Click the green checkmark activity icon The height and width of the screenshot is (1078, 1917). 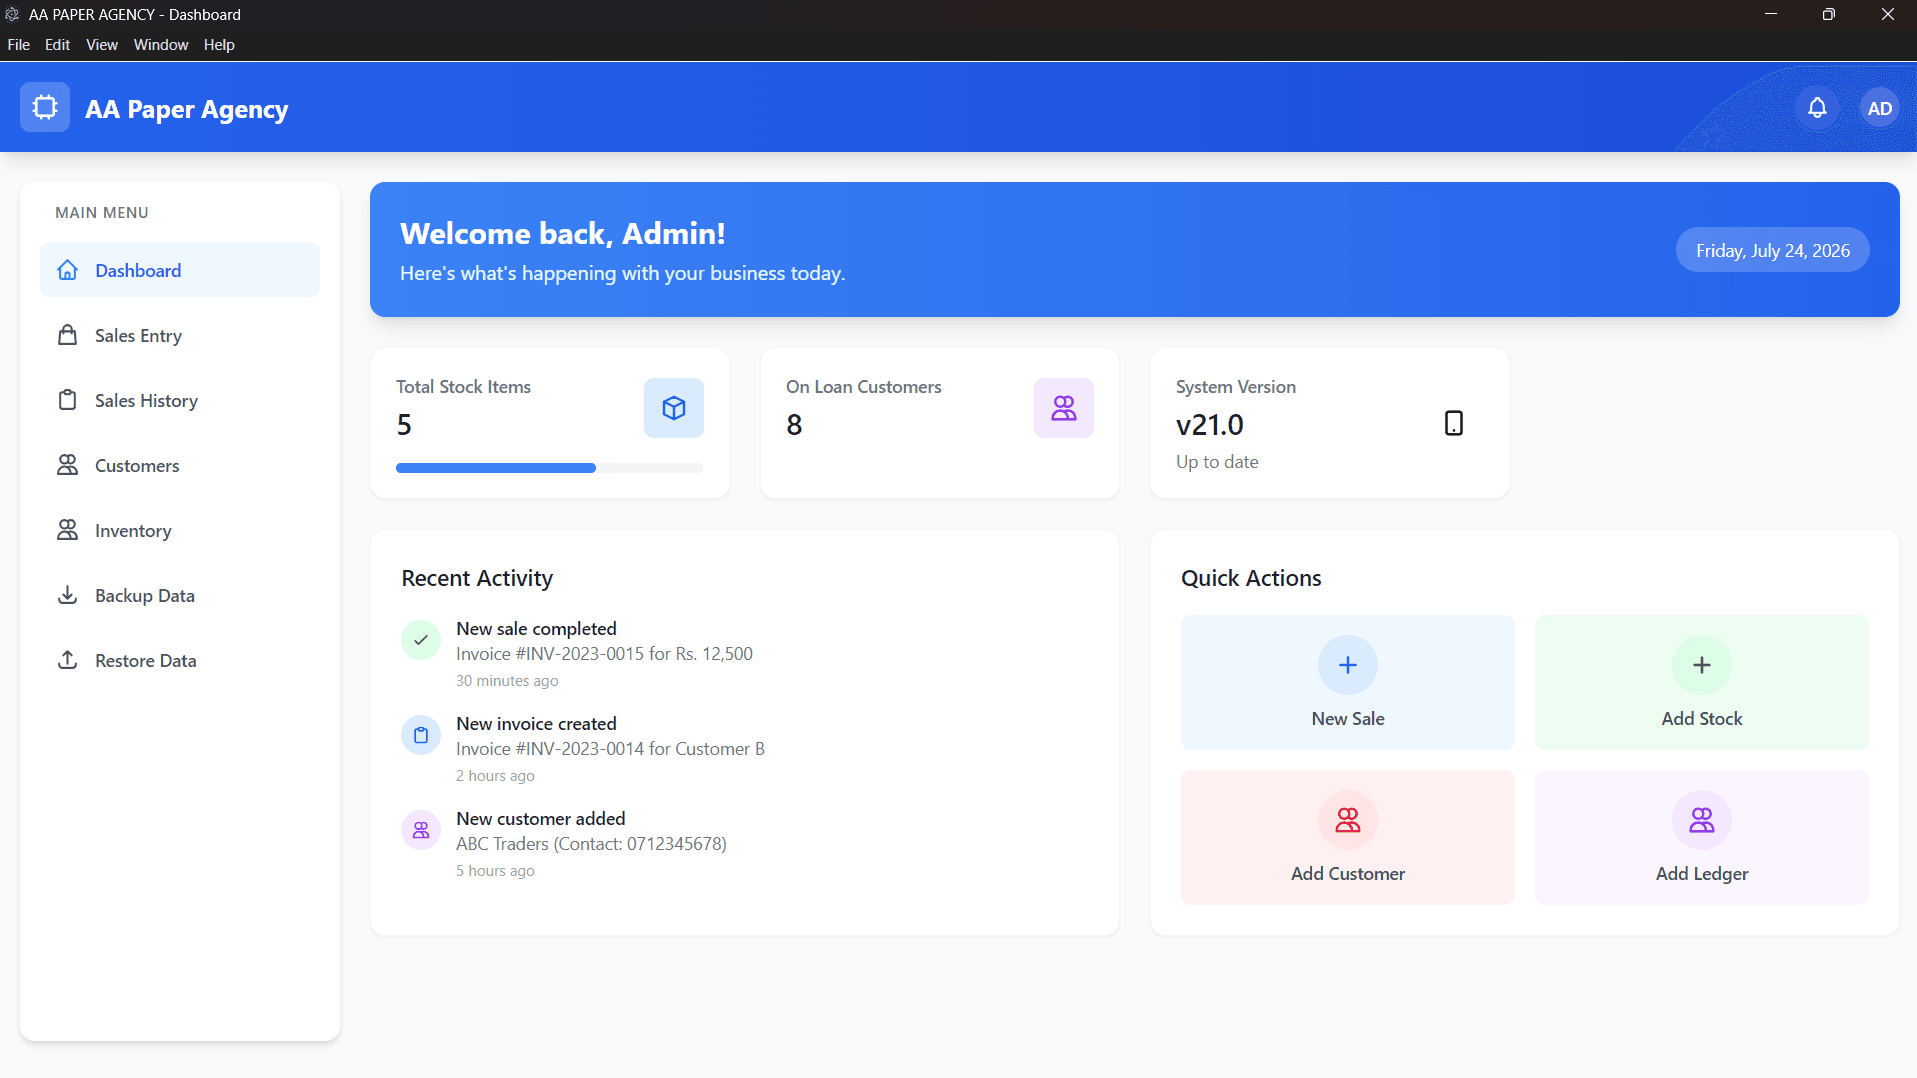(x=421, y=640)
